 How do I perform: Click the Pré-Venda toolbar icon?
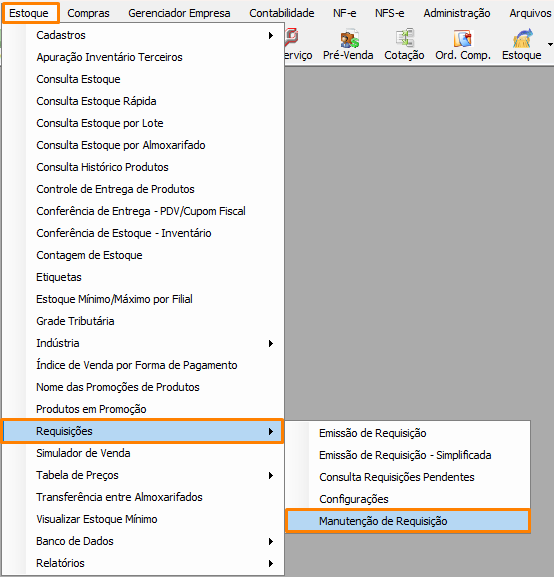click(x=348, y=45)
